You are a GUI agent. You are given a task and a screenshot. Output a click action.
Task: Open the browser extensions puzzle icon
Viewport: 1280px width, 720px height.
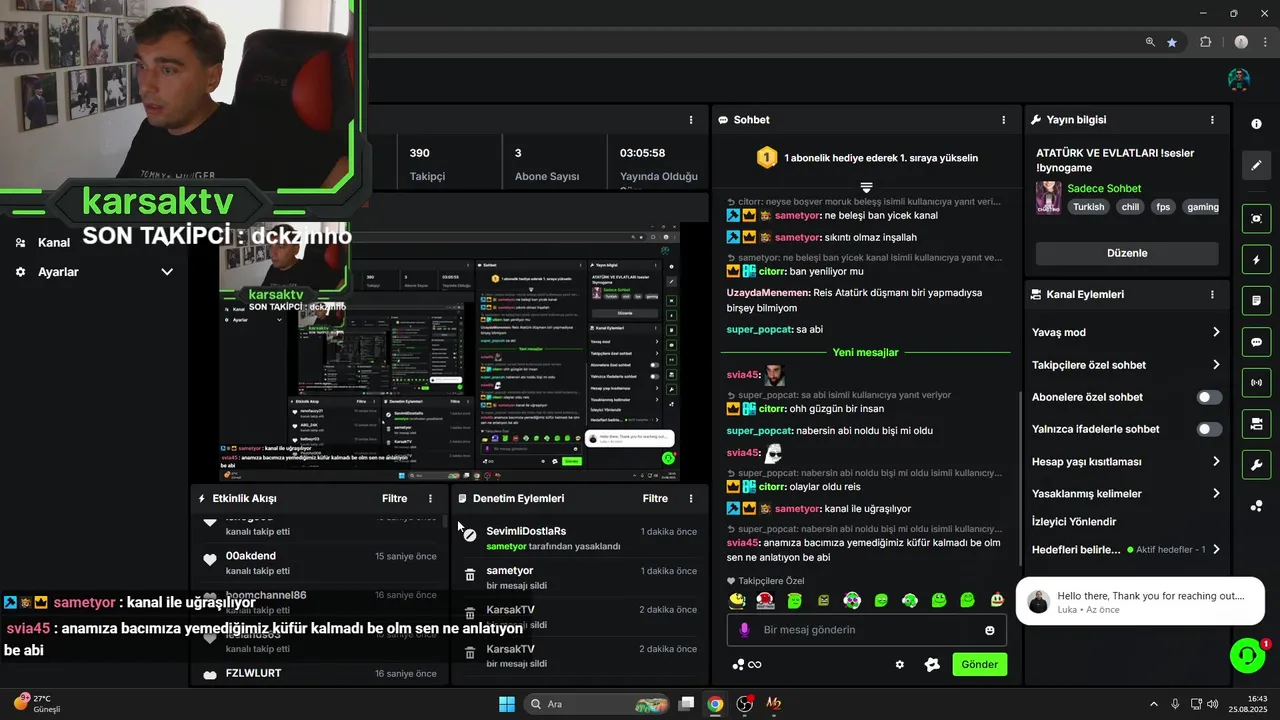pyautogui.click(x=1205, y=42)
